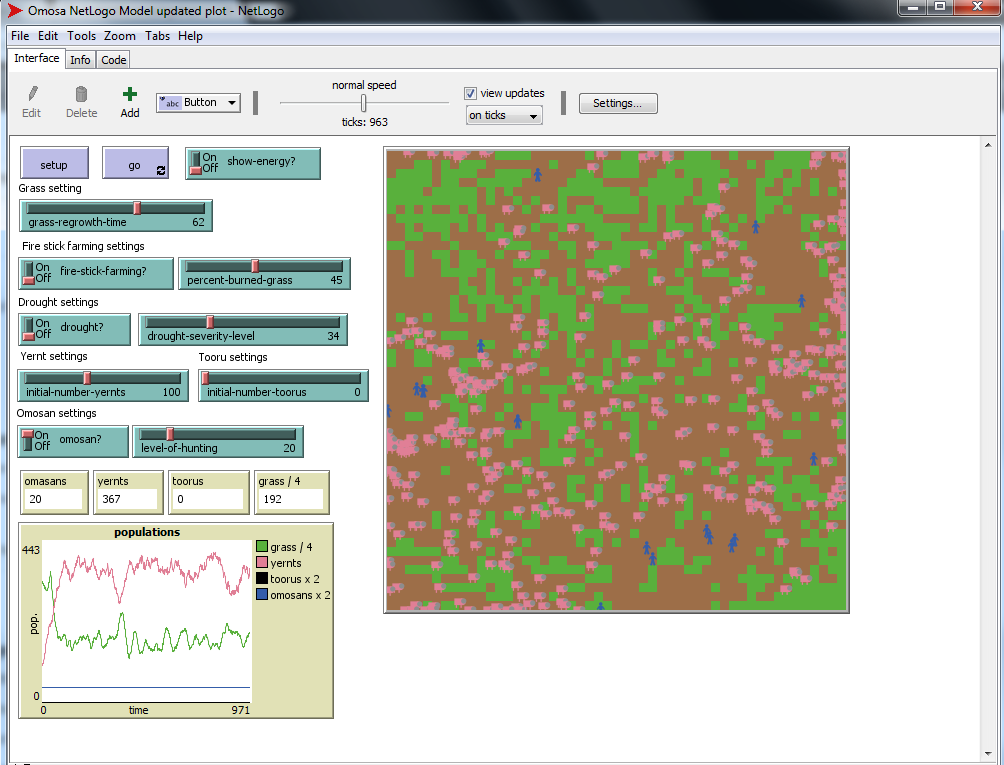This screenshot has width=1004, height=765.
Task: Click the Omosan settings label
Action: [x=56, y=413]
